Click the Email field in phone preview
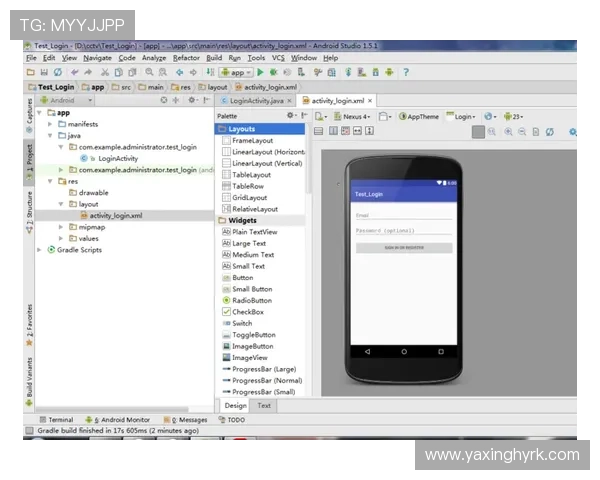 (403, 215)
